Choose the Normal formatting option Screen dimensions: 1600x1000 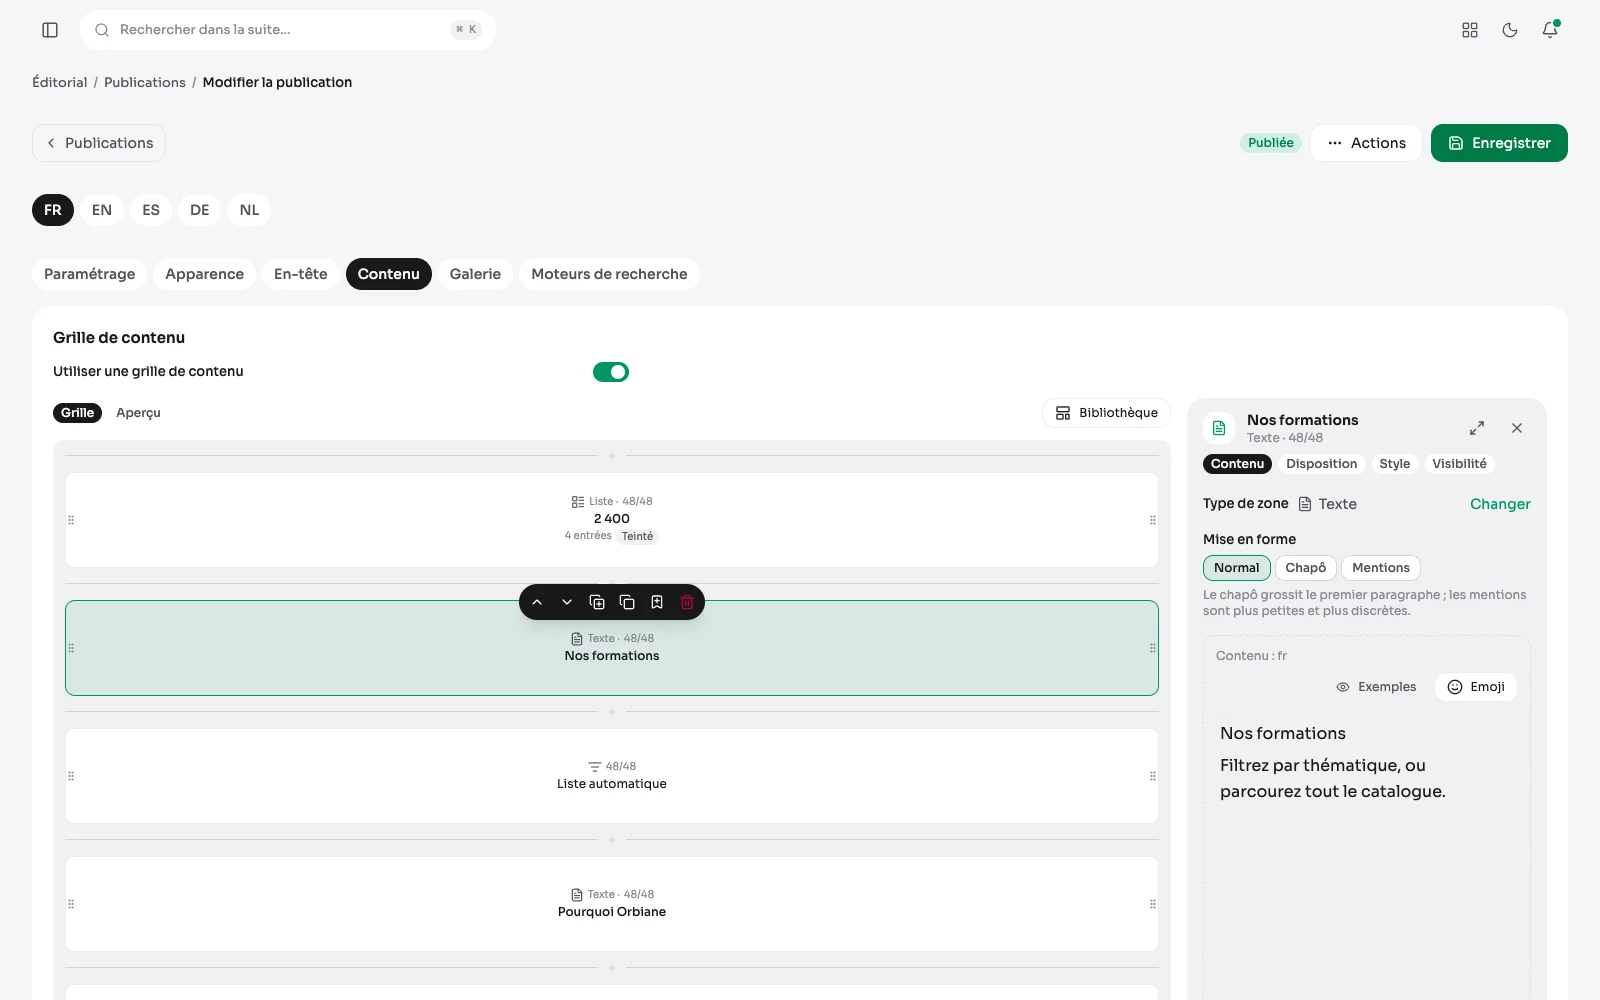click(1237, 568)
